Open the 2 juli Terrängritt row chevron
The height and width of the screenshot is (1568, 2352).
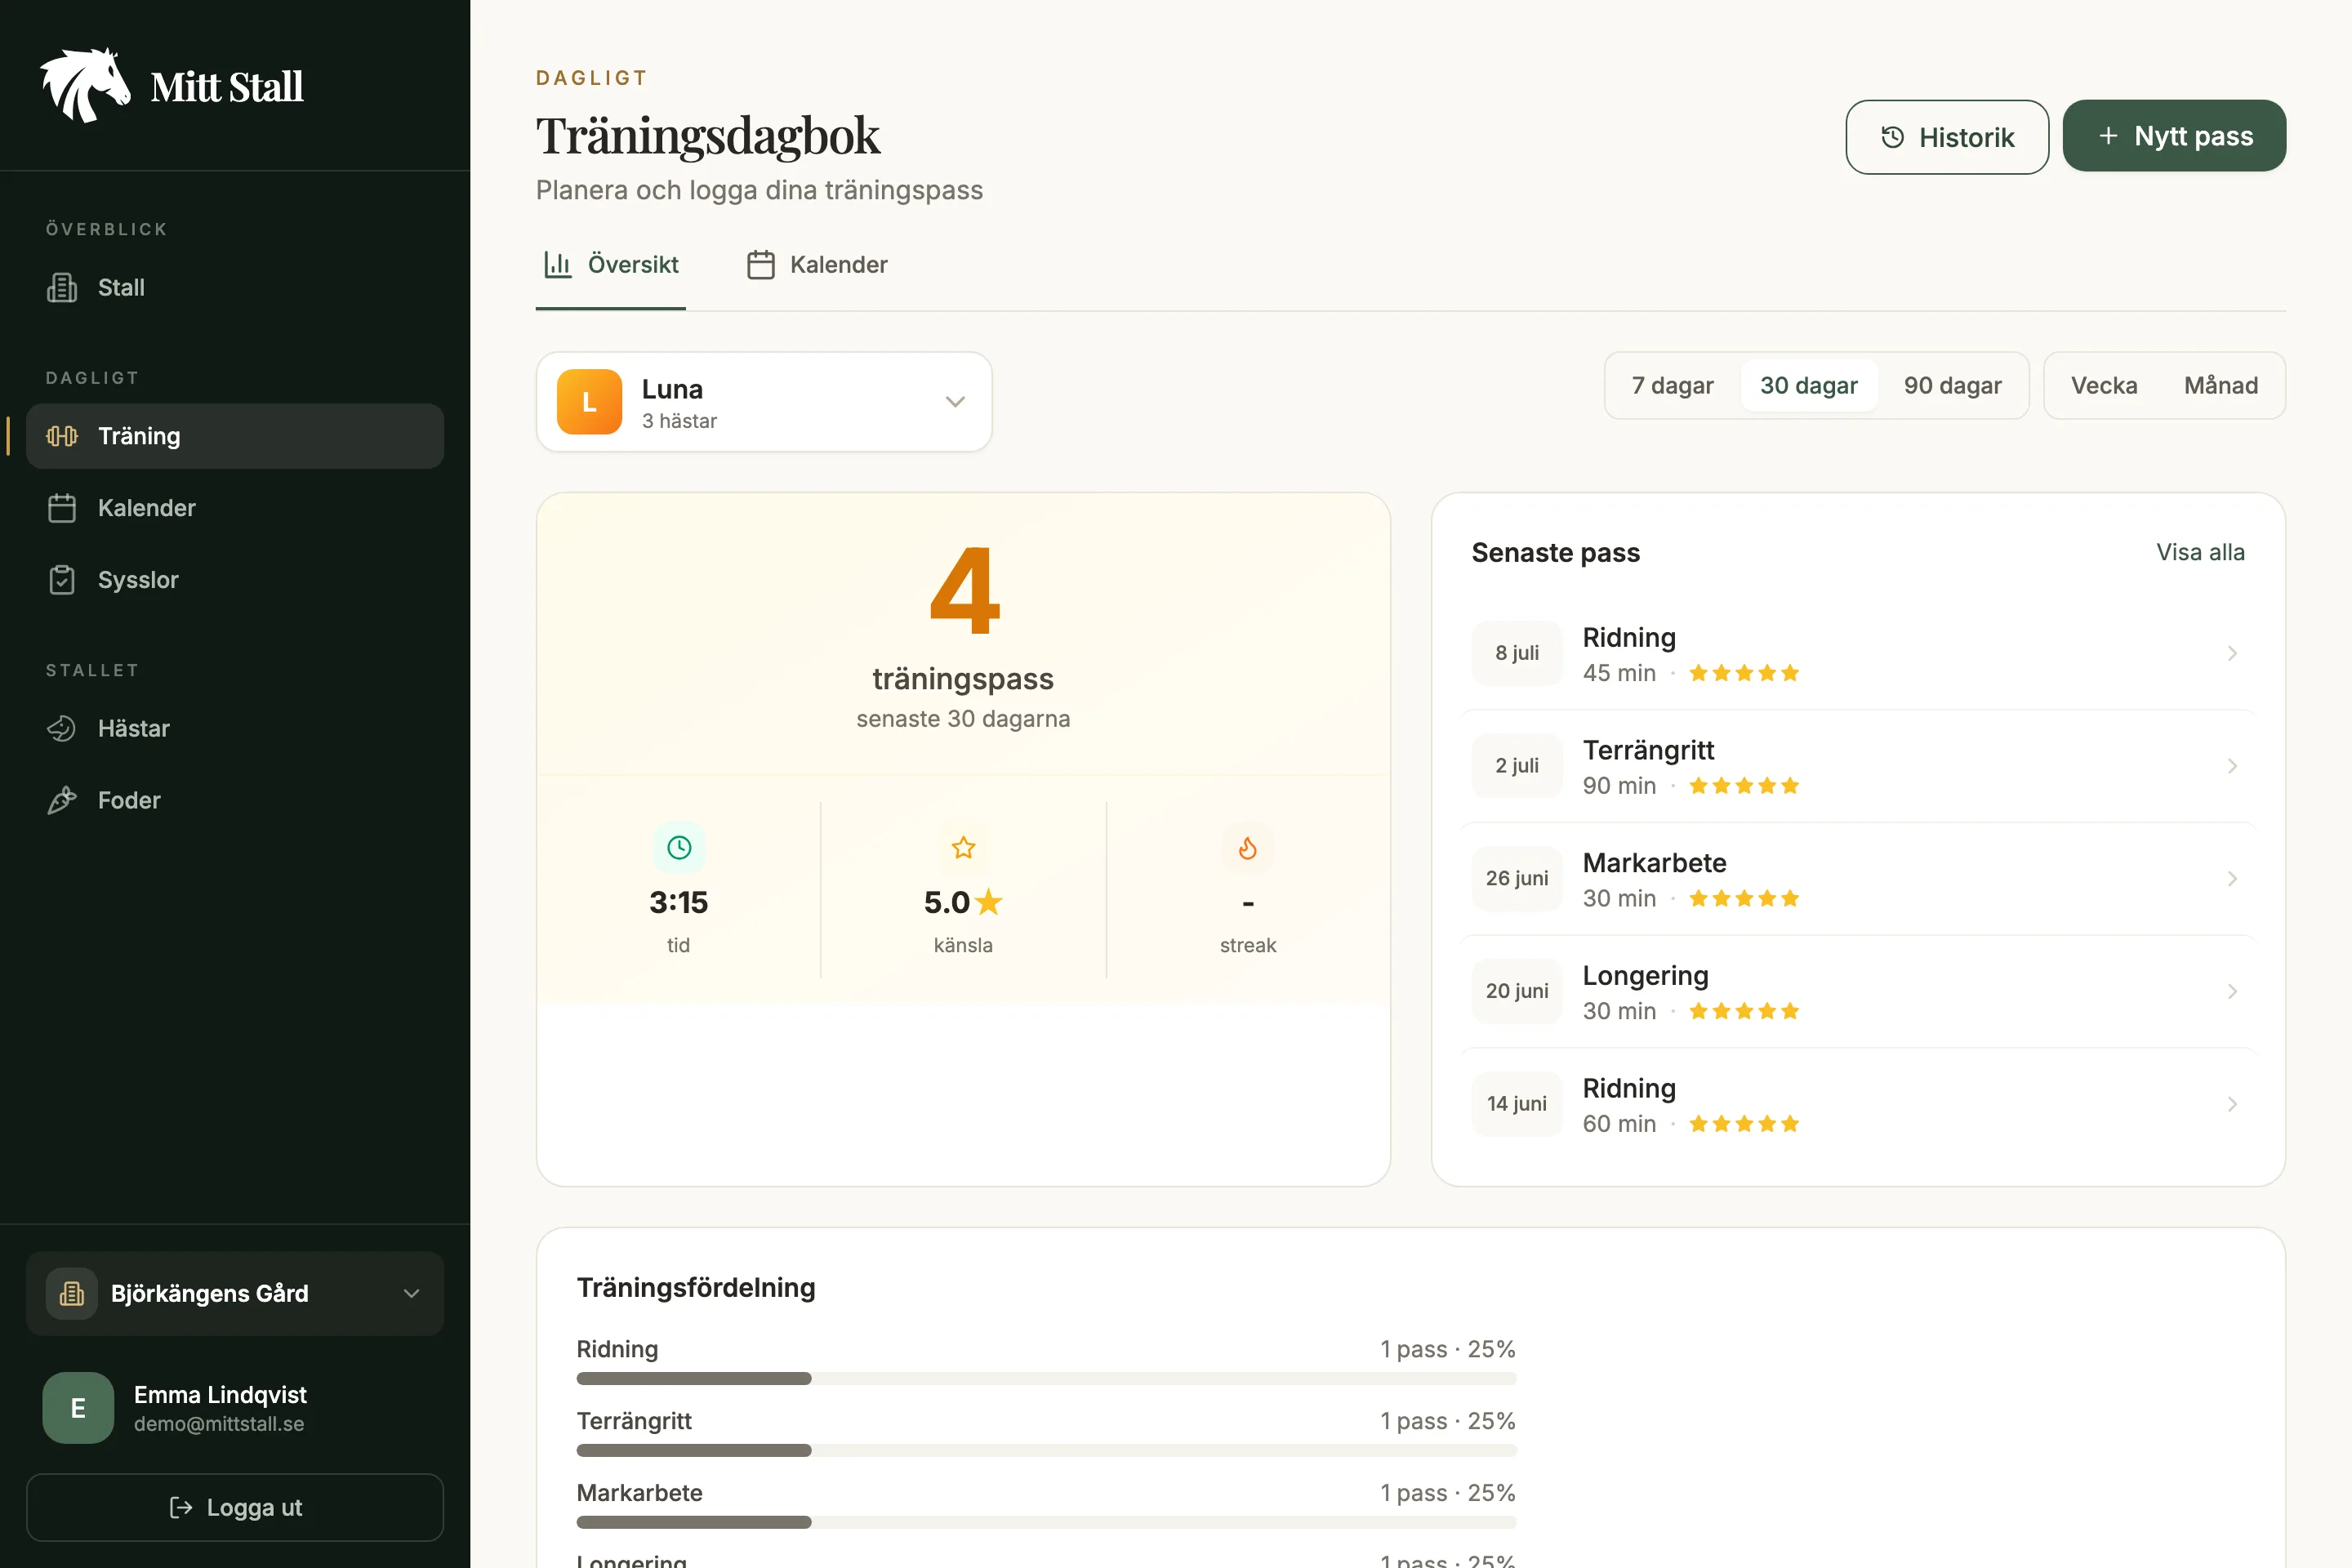pos(2232,766)
